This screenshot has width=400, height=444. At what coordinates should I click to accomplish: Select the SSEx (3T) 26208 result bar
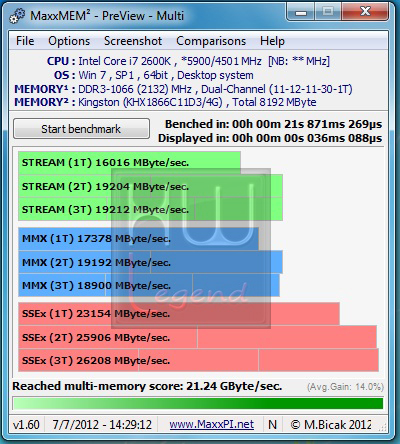[x=198, y=360]
